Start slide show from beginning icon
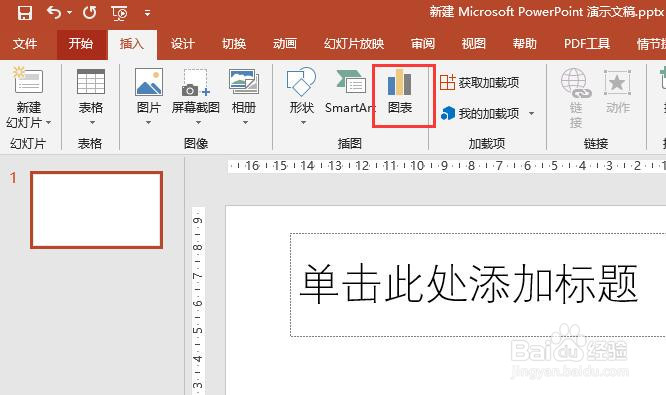The height and width of the screenshot is (395, 666). 119,13
